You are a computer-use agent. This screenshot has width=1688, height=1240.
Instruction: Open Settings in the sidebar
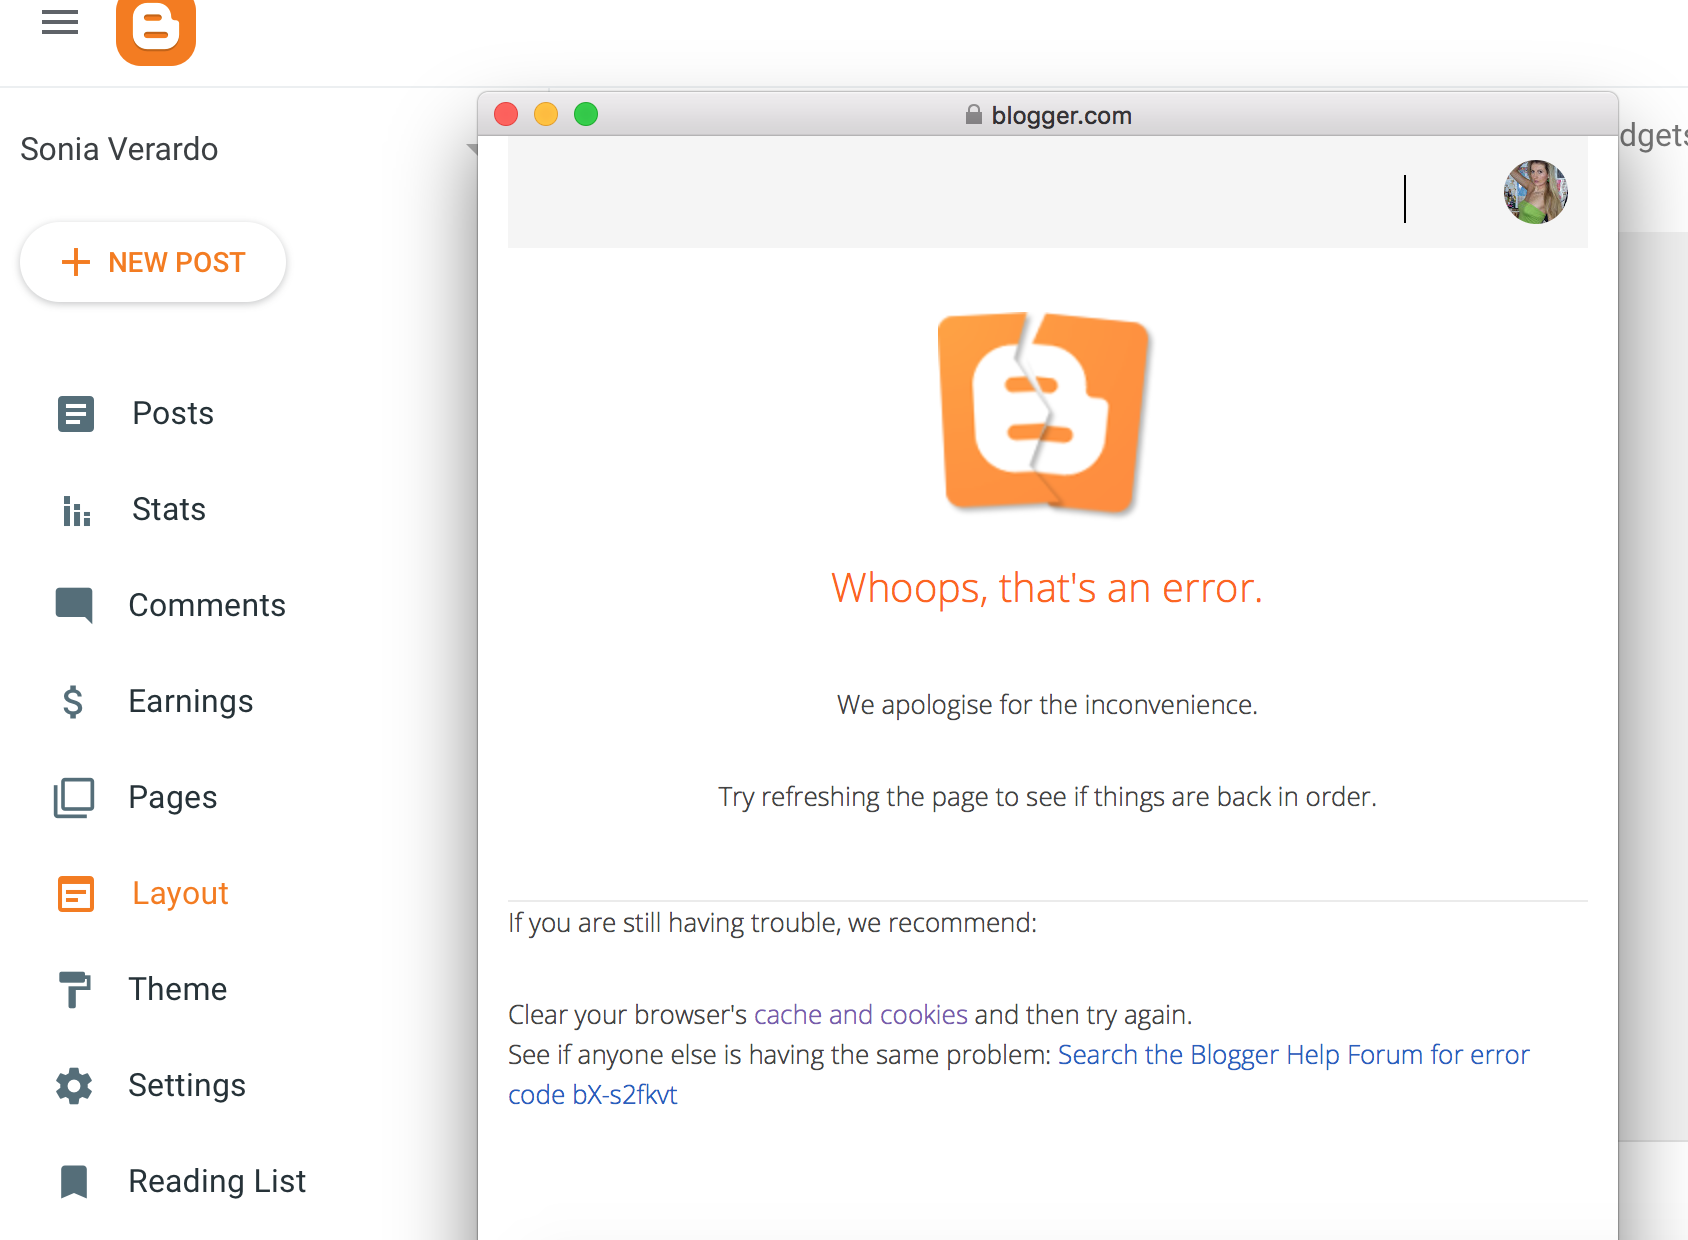[187, 1086]
